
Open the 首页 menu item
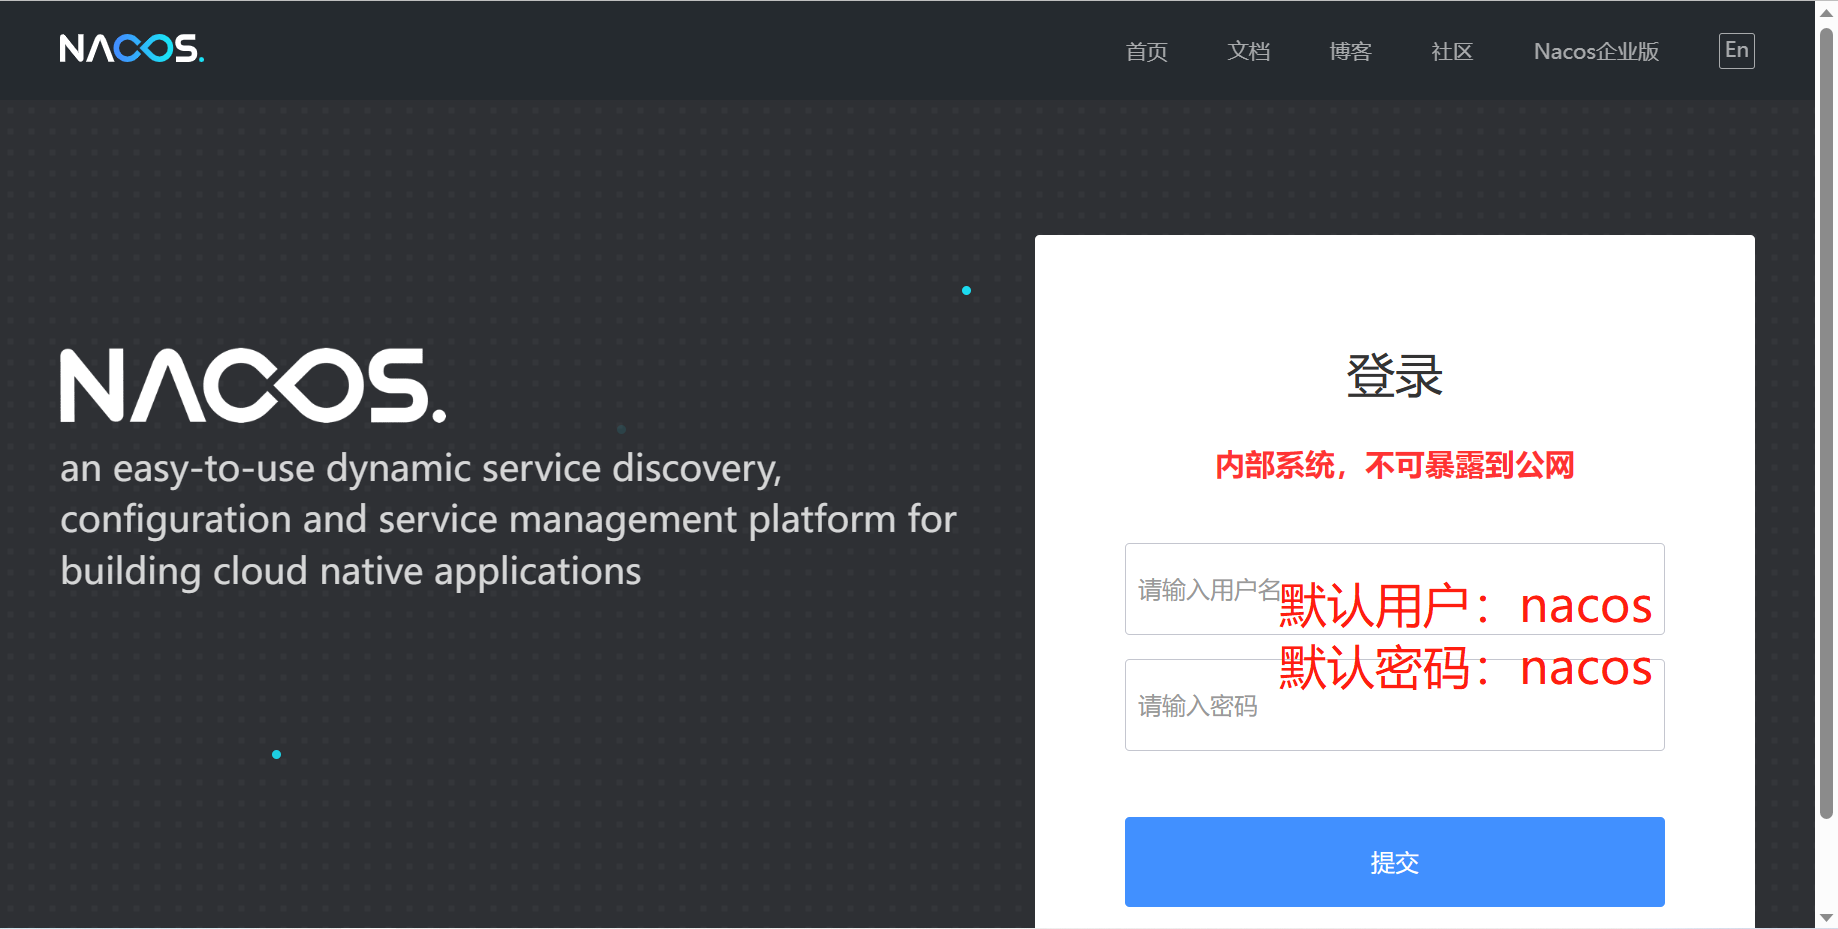(x=1146, y=51)
